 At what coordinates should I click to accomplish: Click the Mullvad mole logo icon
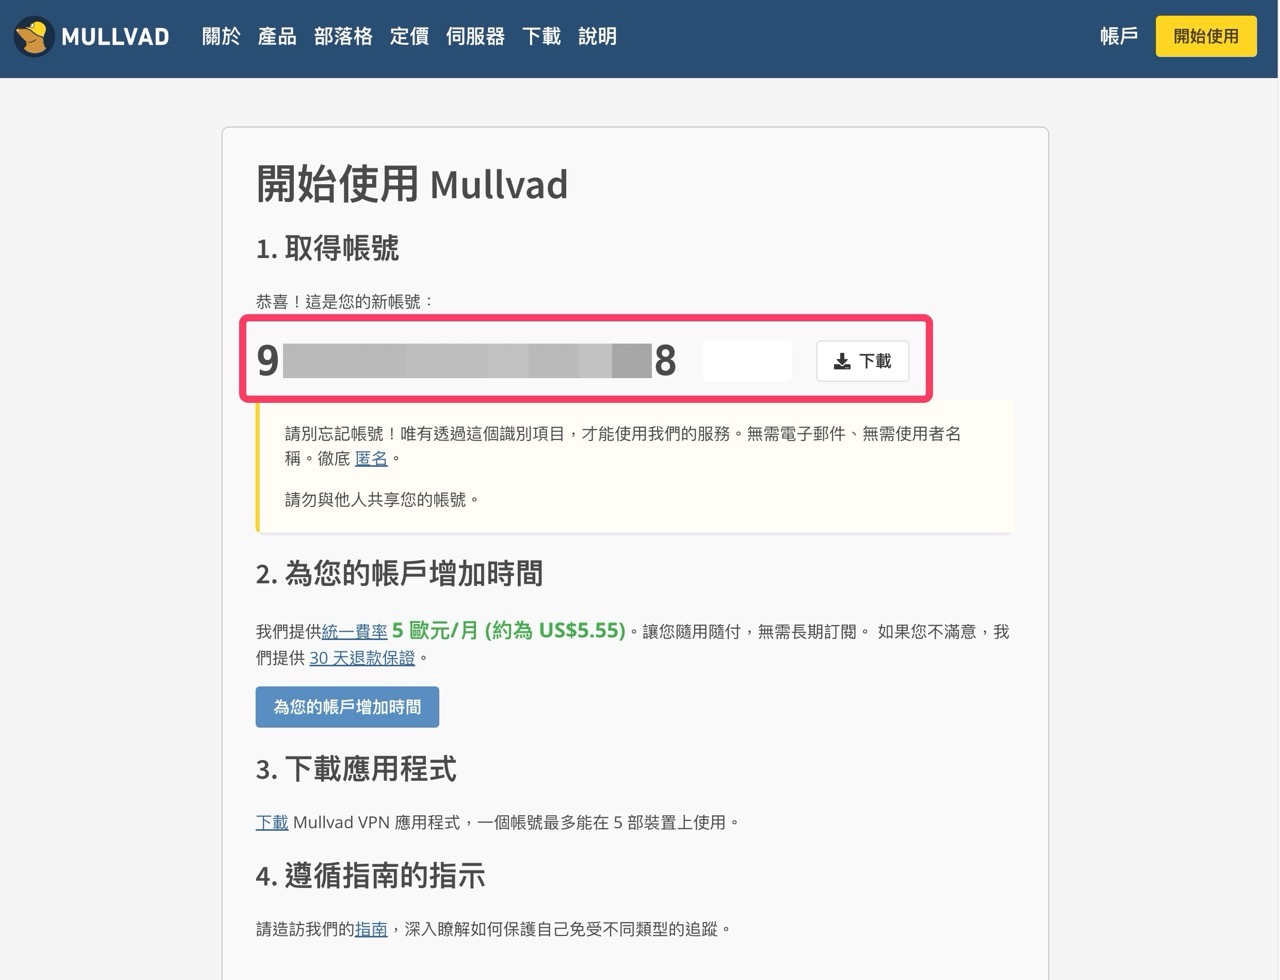coord(34,37)
